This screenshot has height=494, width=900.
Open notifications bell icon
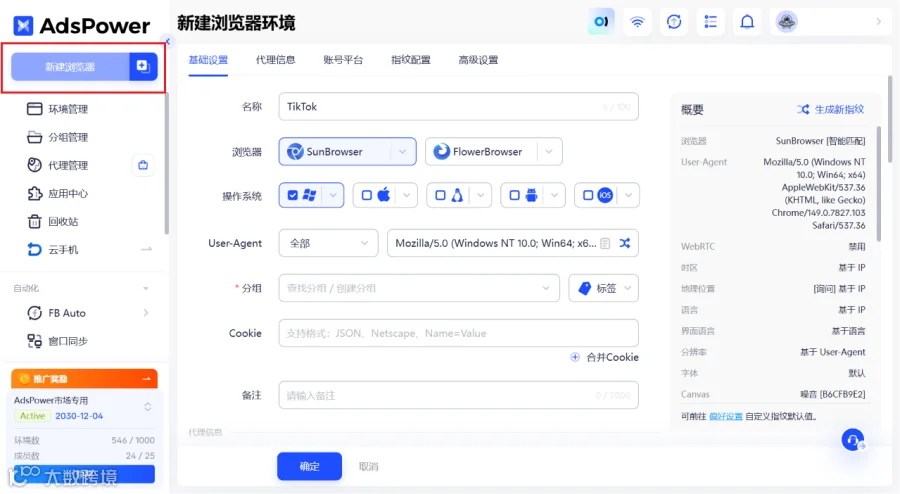747,22
